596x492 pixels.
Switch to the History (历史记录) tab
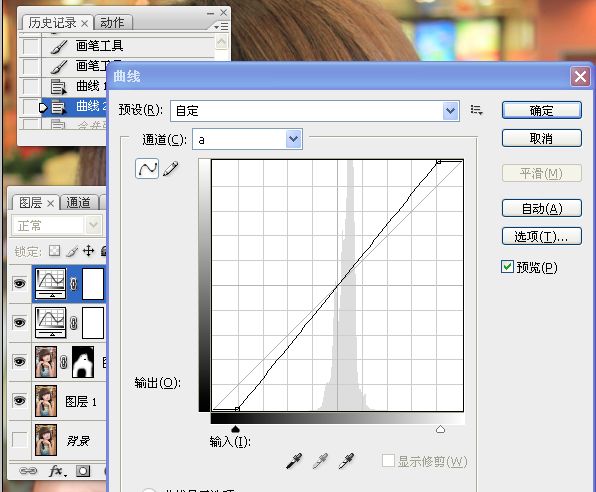pyautogui.click(x=53, y=23)
